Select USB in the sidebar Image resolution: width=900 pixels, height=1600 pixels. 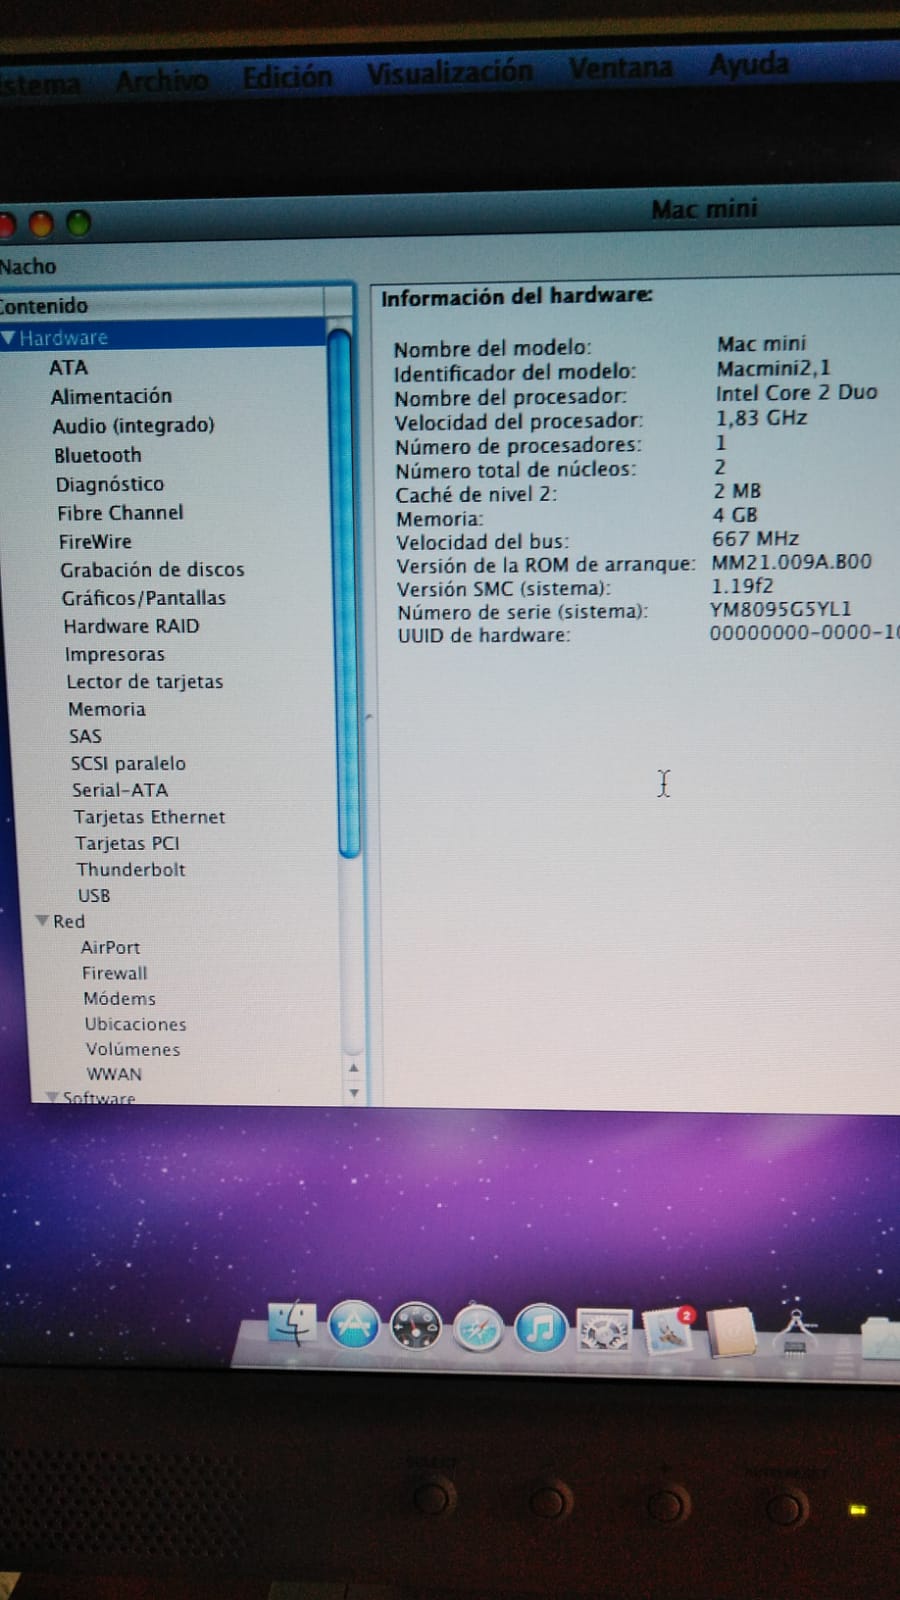(x=94, y=895)
